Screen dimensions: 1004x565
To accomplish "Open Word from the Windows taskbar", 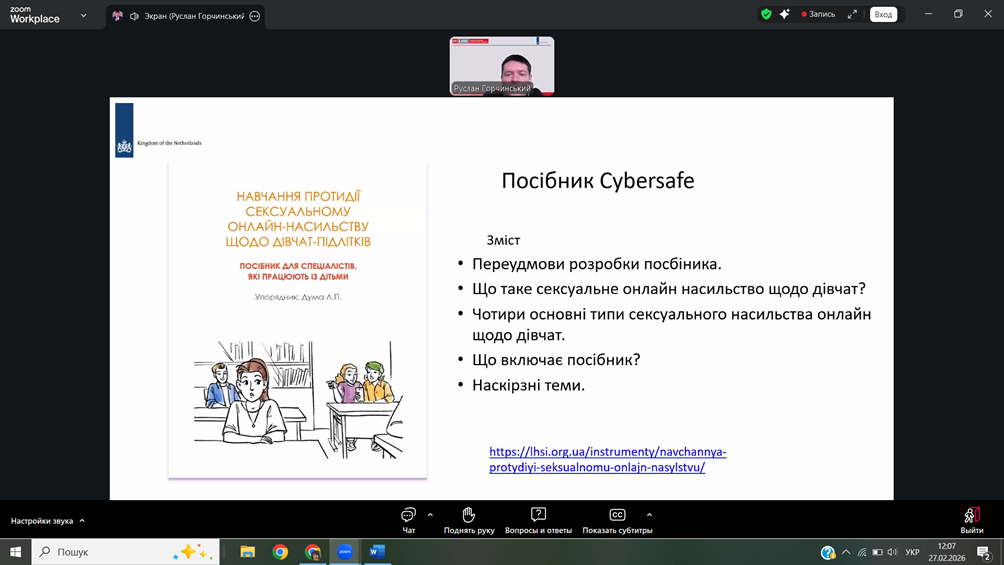I will [377, 552].
